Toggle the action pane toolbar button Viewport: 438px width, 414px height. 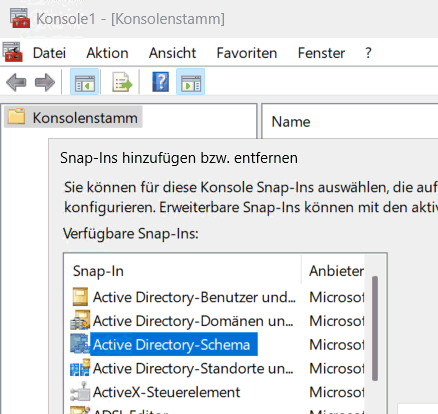coord(190,82)
